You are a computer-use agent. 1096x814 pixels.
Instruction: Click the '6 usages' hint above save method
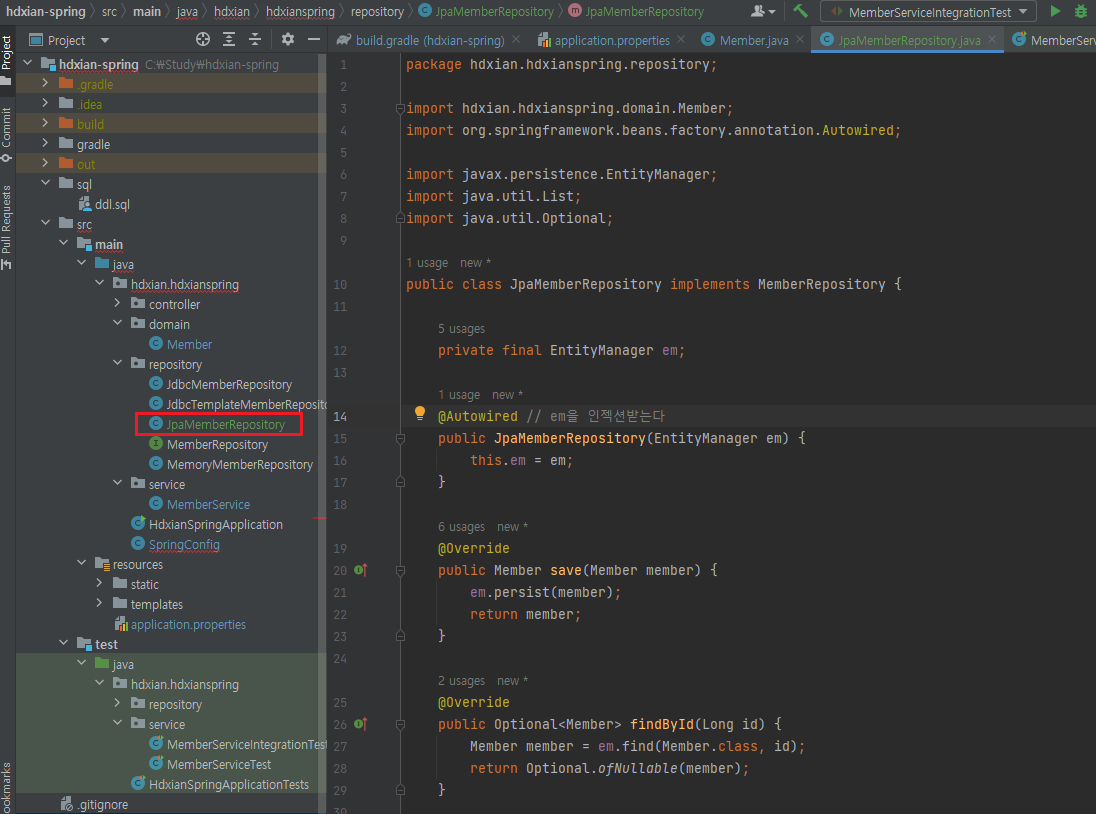[461, 527]
